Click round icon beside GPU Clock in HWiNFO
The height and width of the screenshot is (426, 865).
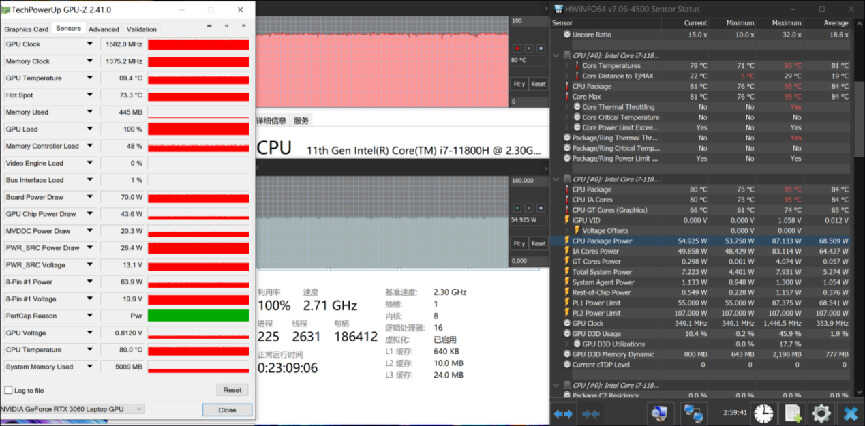[567, 323]
